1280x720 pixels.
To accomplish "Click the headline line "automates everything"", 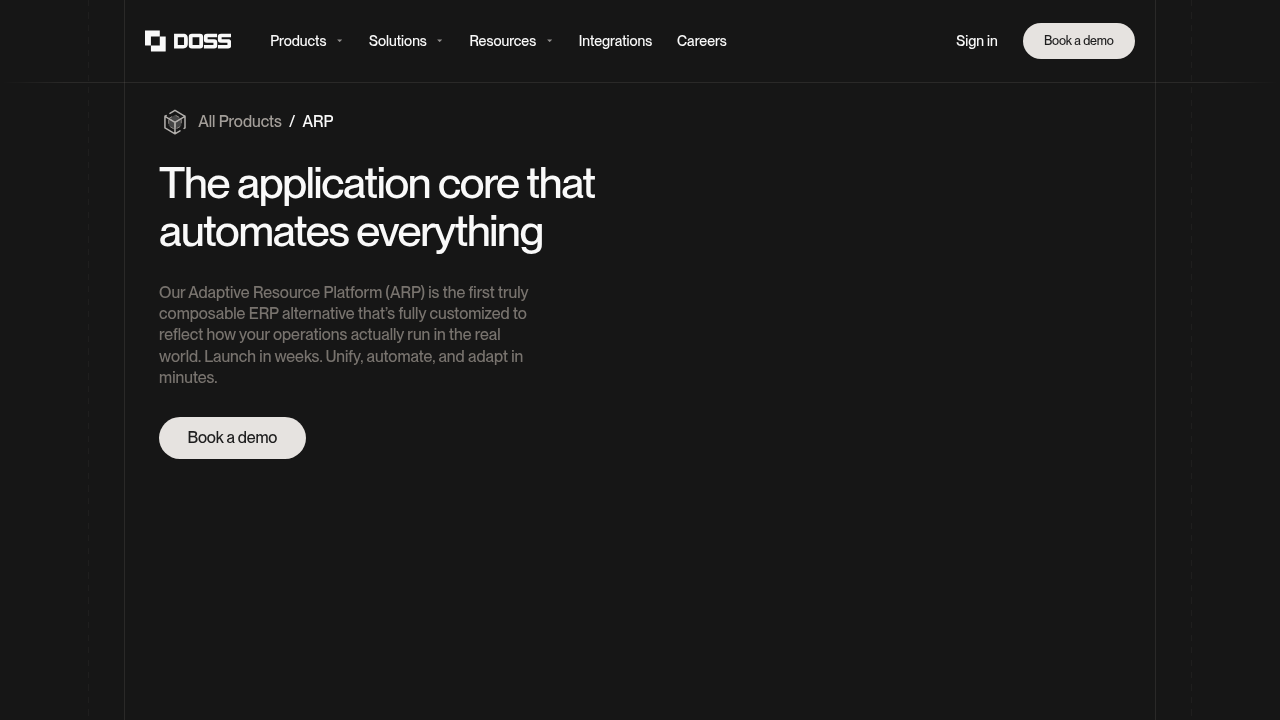I will pos(351,232).
